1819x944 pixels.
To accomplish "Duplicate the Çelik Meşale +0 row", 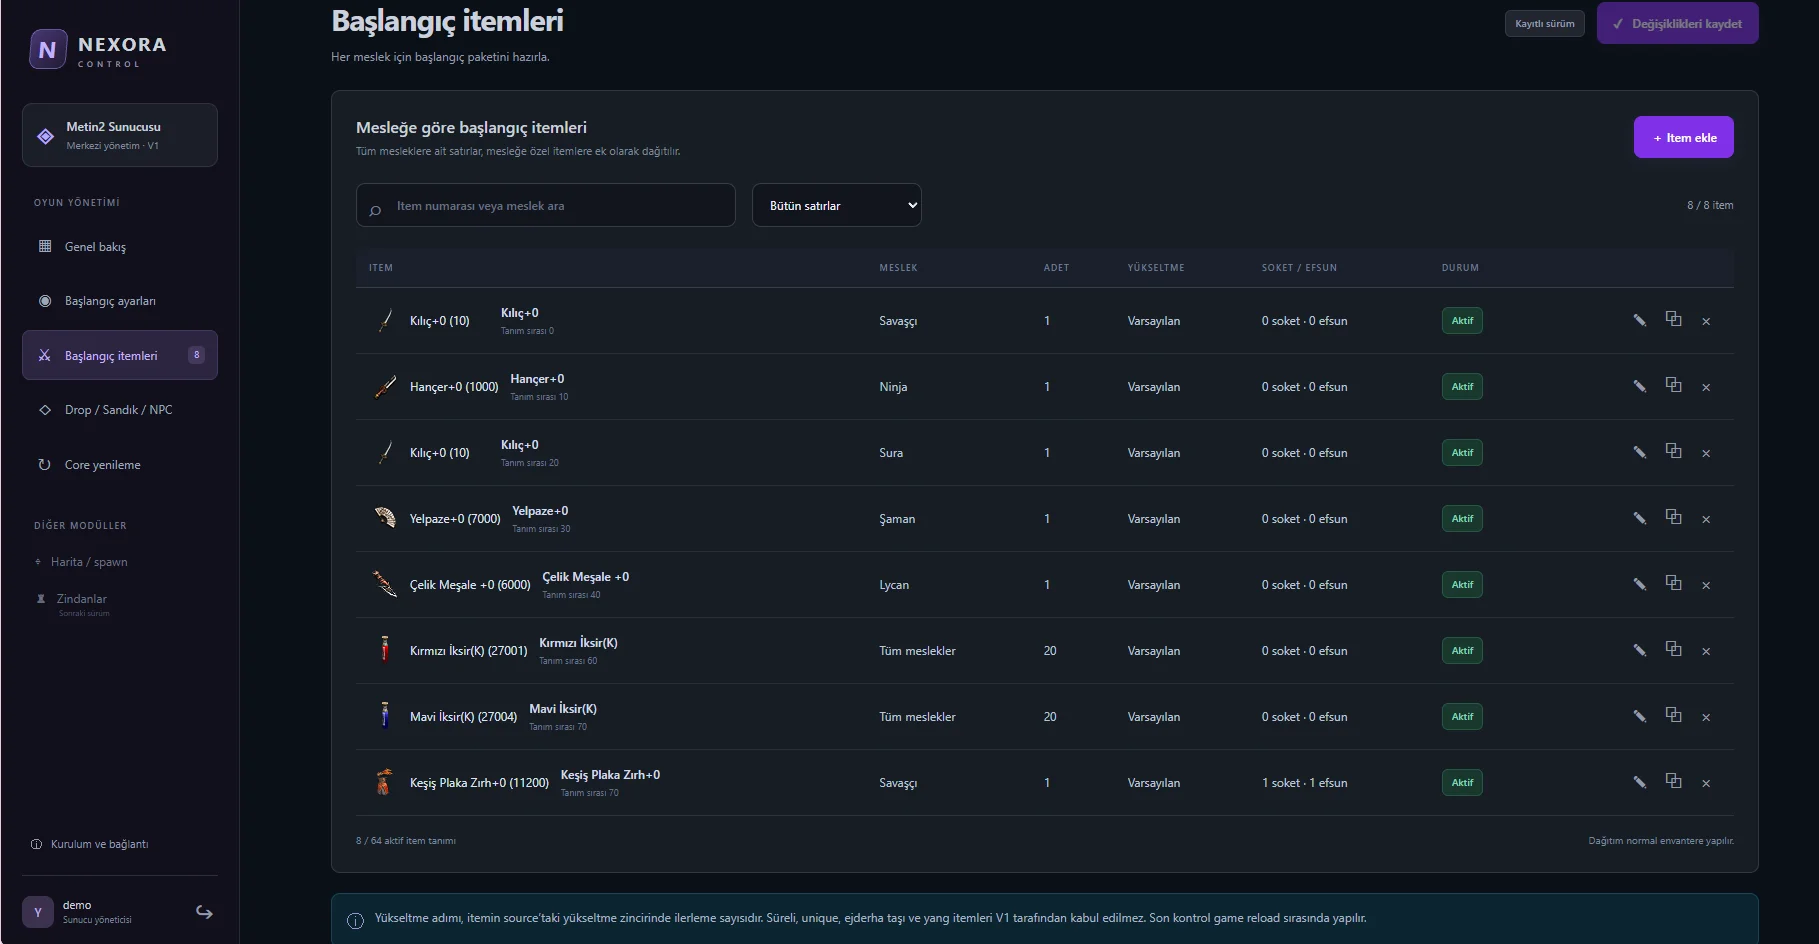I will point(1673,583).
